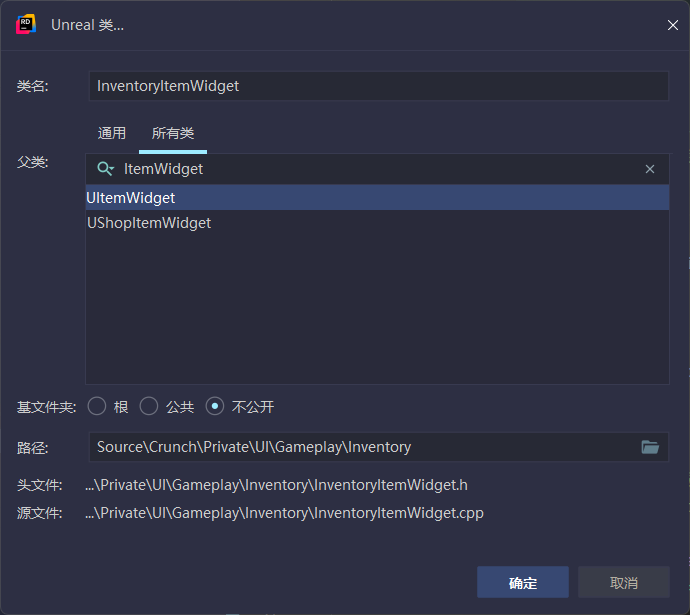Screen dimensions: 690x615
Task: Click the InventoryItemWidget.h header file path
Action: tap(276, 485)
